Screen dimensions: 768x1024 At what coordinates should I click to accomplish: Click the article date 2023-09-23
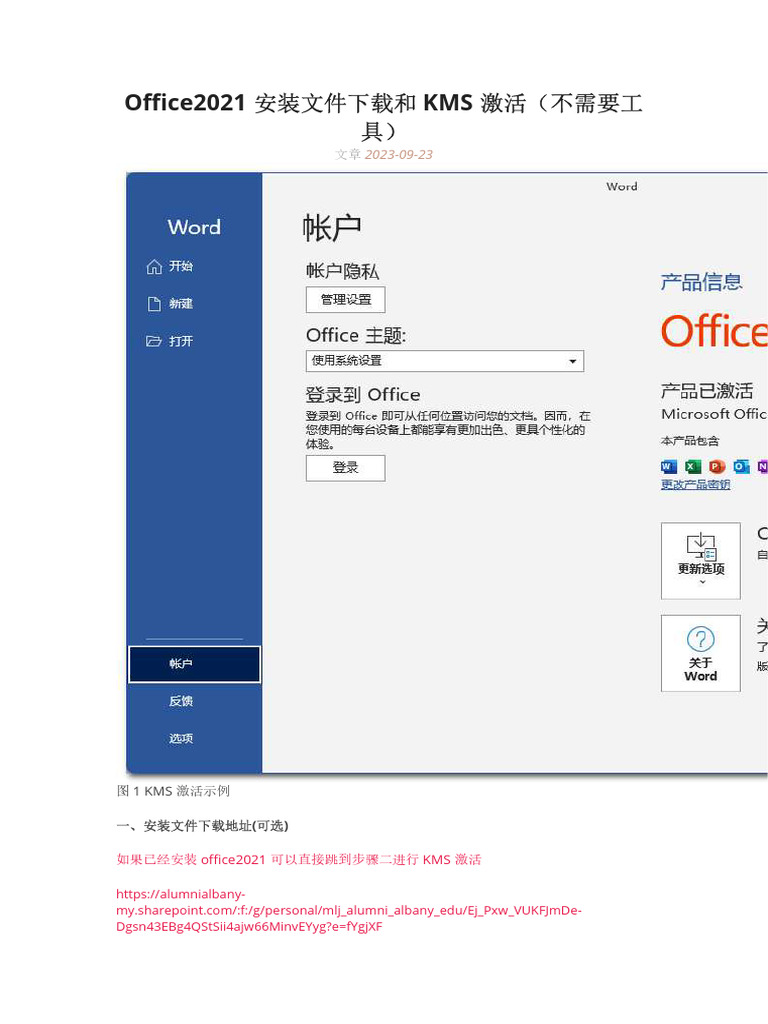pyautogui.click(x=398, y=155)
